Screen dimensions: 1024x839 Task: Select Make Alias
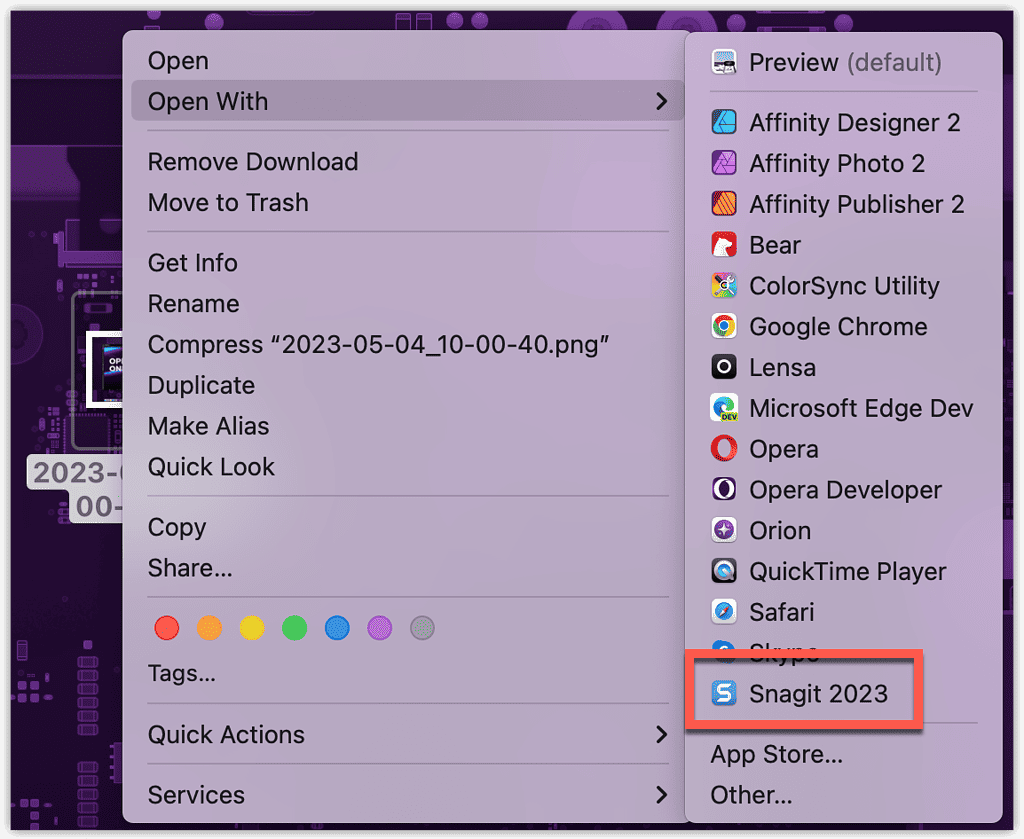[408, 426]
